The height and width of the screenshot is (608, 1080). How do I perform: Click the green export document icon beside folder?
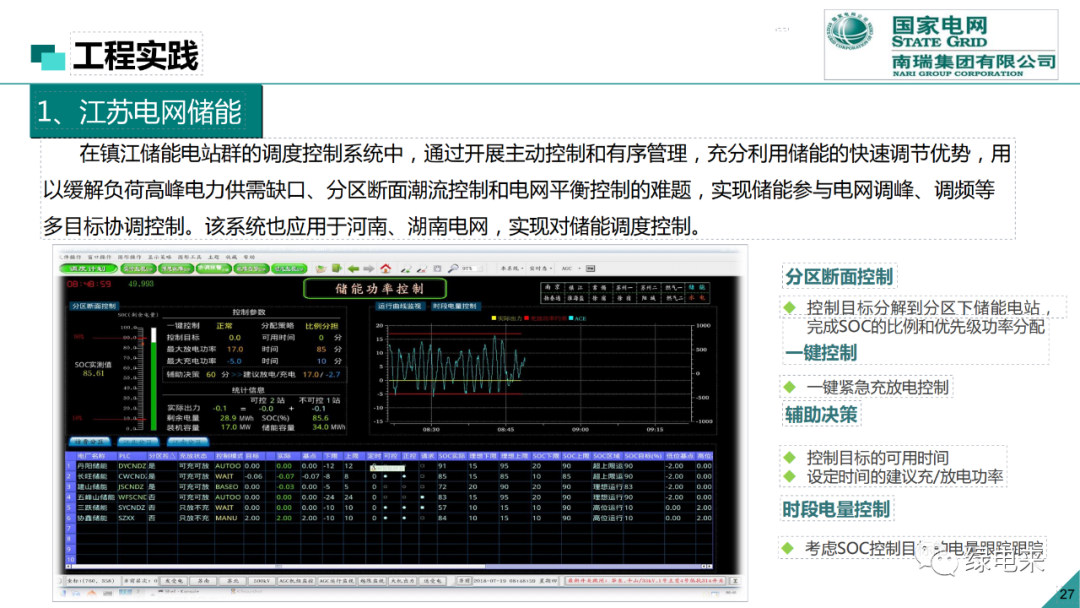tap(337, 268)
